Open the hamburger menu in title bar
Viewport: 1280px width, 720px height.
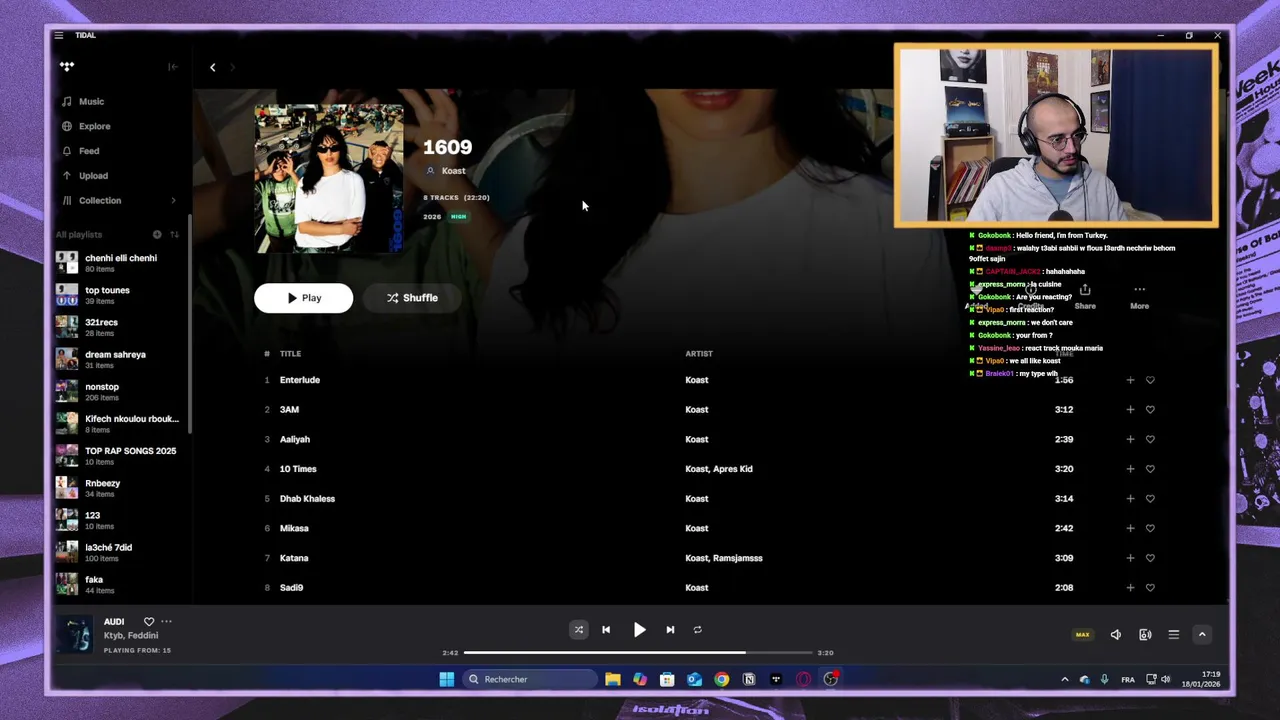[x=59, y=35]
